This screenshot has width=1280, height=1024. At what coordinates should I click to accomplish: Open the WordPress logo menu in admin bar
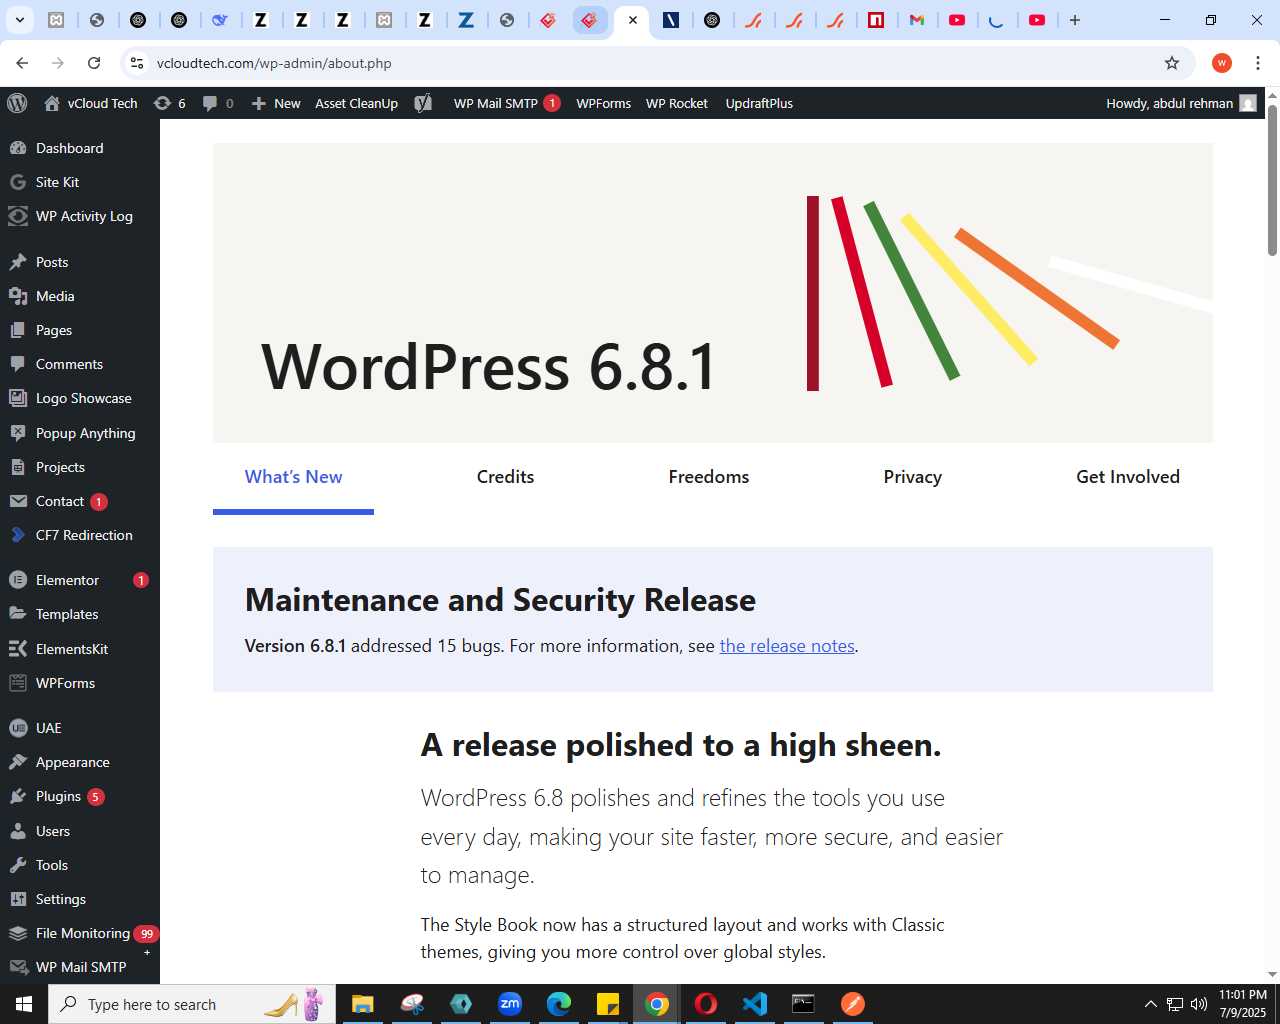click(x=17, y=103)
